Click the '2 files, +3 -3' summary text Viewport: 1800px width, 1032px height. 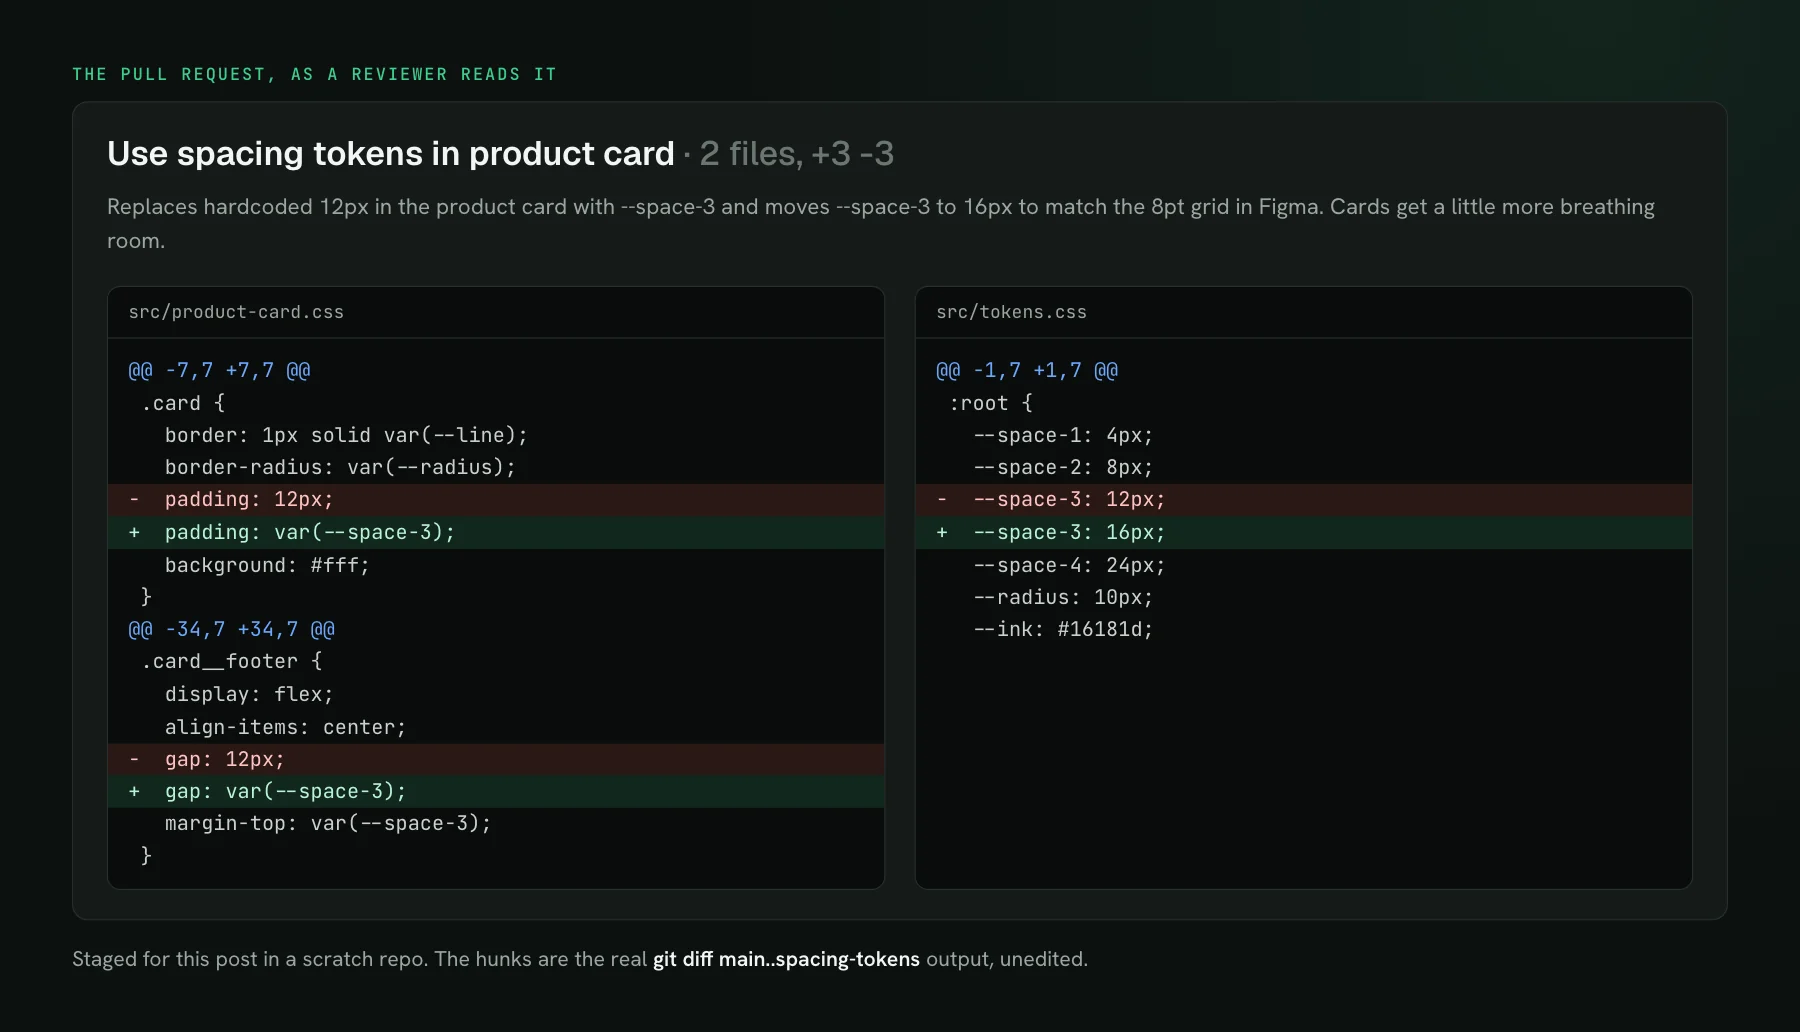(797, 153)
